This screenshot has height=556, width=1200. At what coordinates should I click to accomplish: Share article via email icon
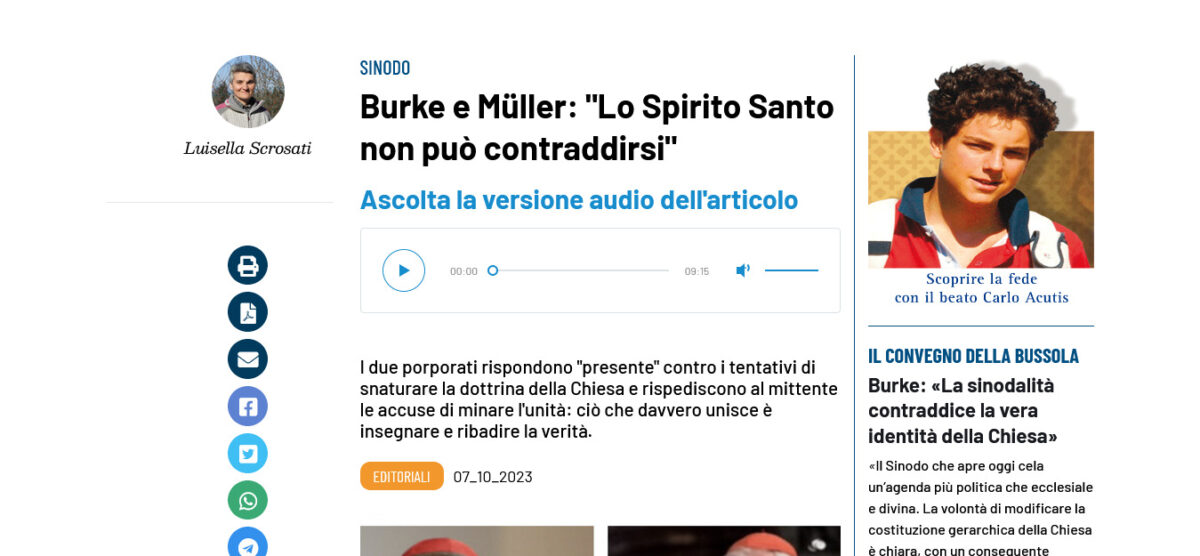248,359
